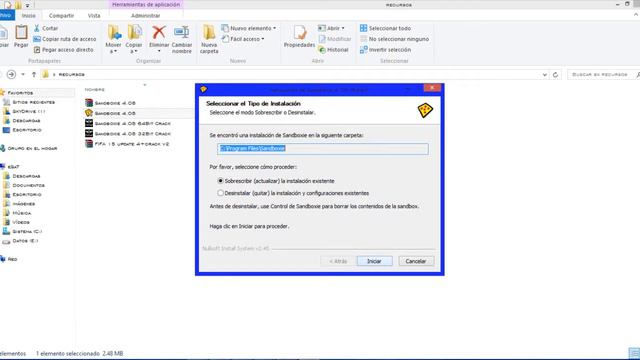640x360 pixels.
Task: Click the installation folder path field
Action: pos(322,149)
